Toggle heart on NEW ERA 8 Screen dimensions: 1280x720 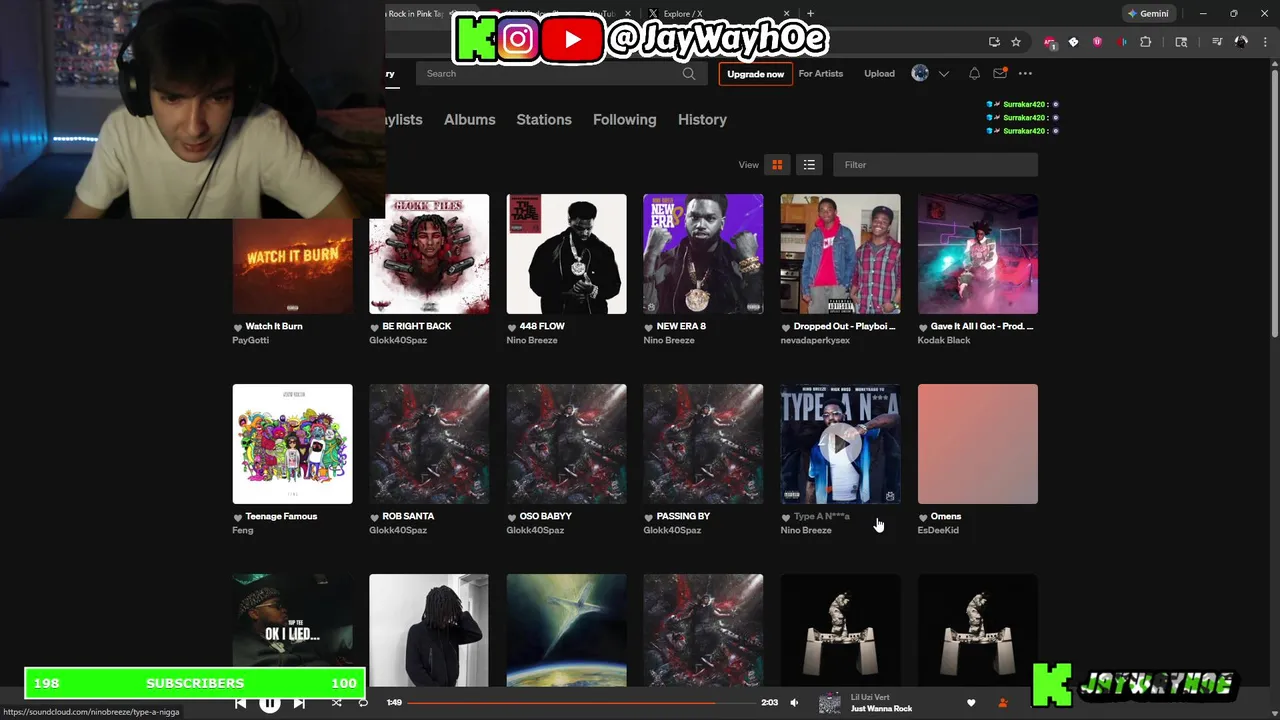(649, 327)
